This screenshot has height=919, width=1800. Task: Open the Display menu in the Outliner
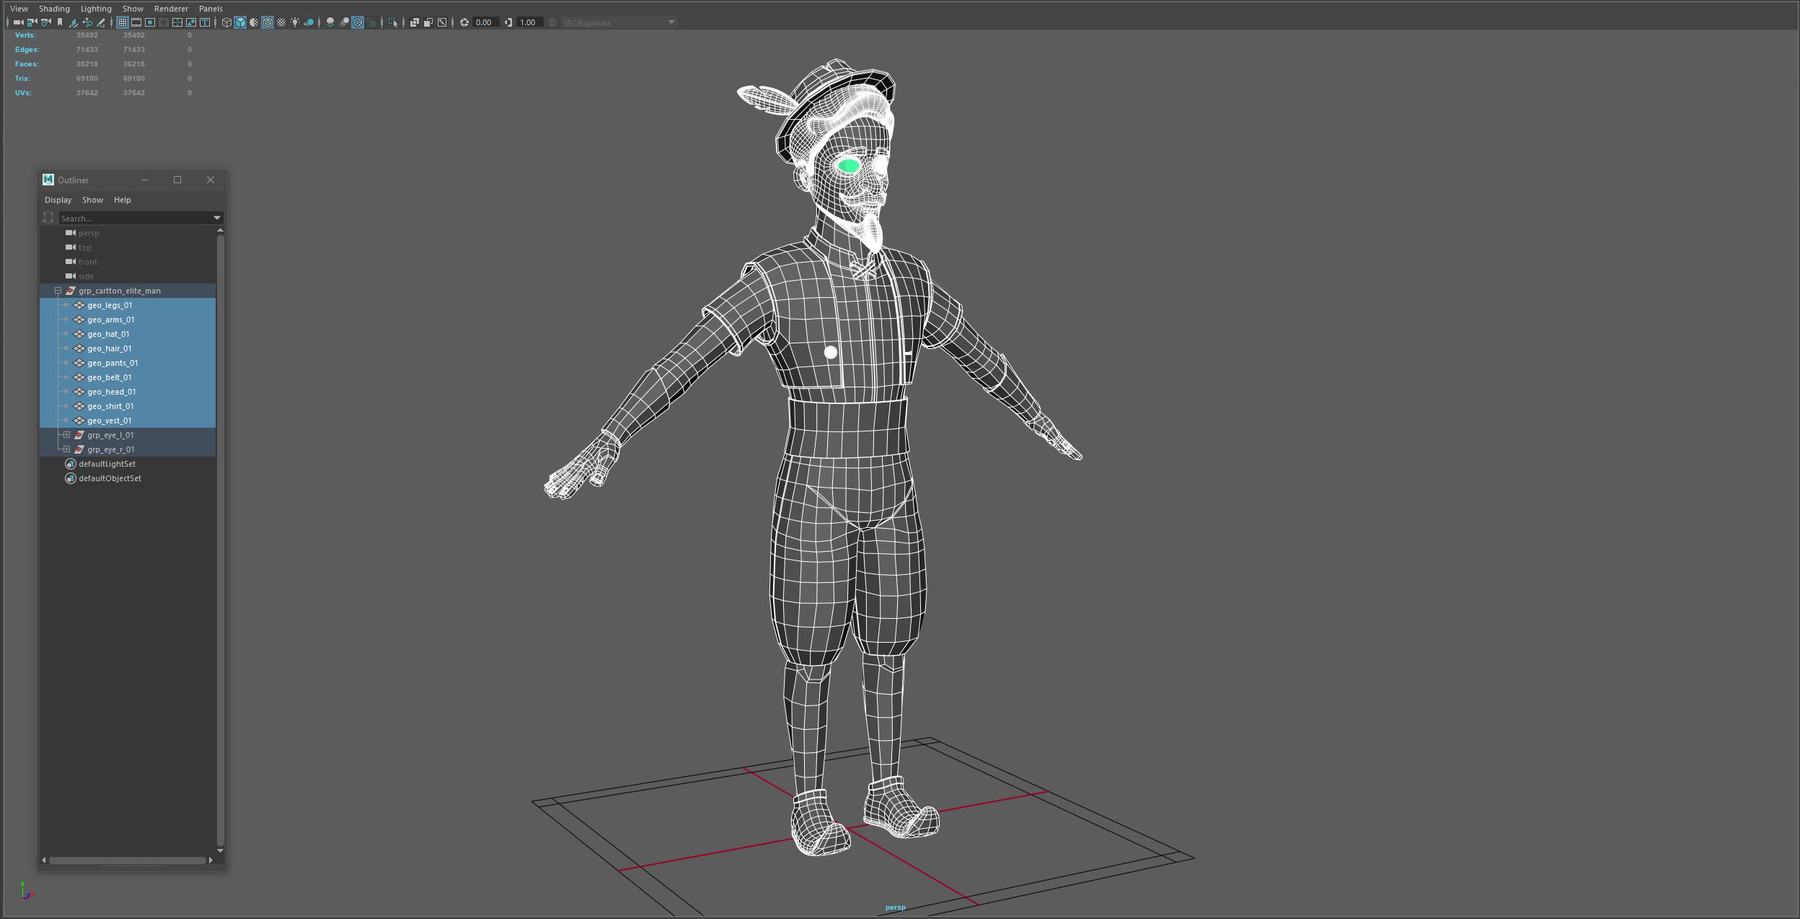pos(57,200)
